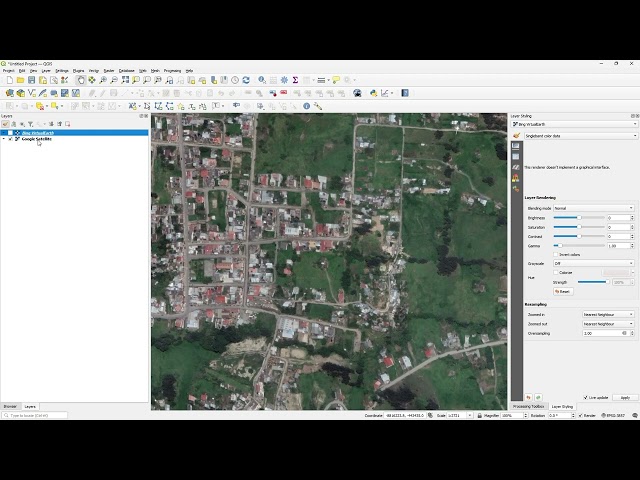Toggle Bing VirtualEarth layer visibility checkbox
640x480 pixels.
pyautogui.click(x=10, y=133)
